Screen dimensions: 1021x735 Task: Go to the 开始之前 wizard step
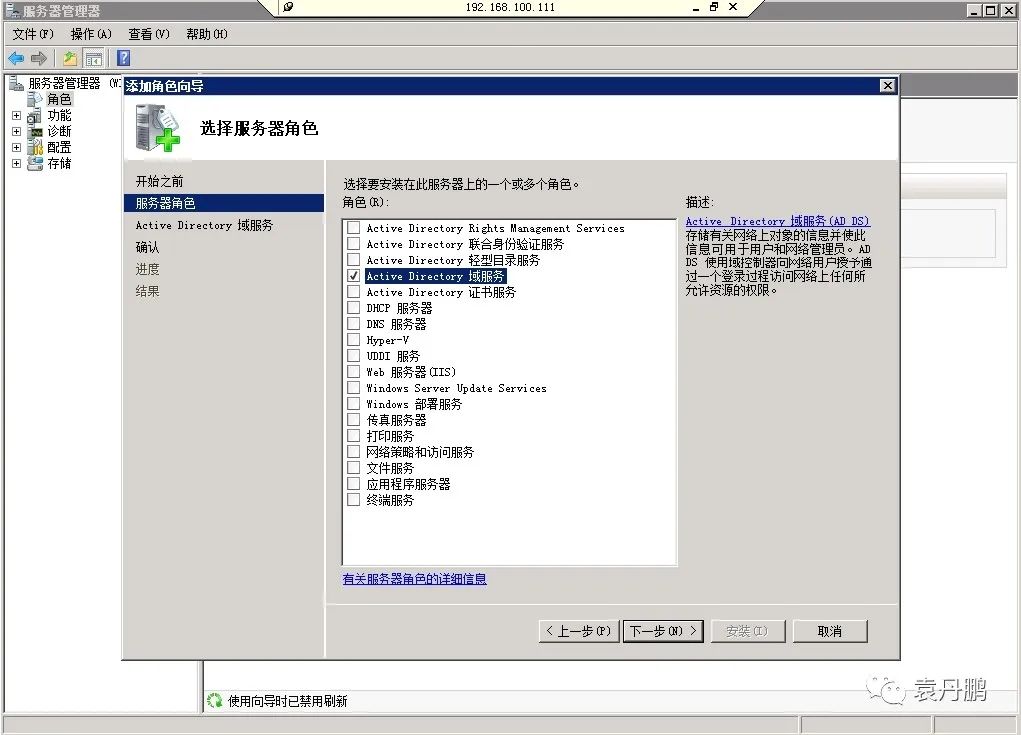point(160,181)
